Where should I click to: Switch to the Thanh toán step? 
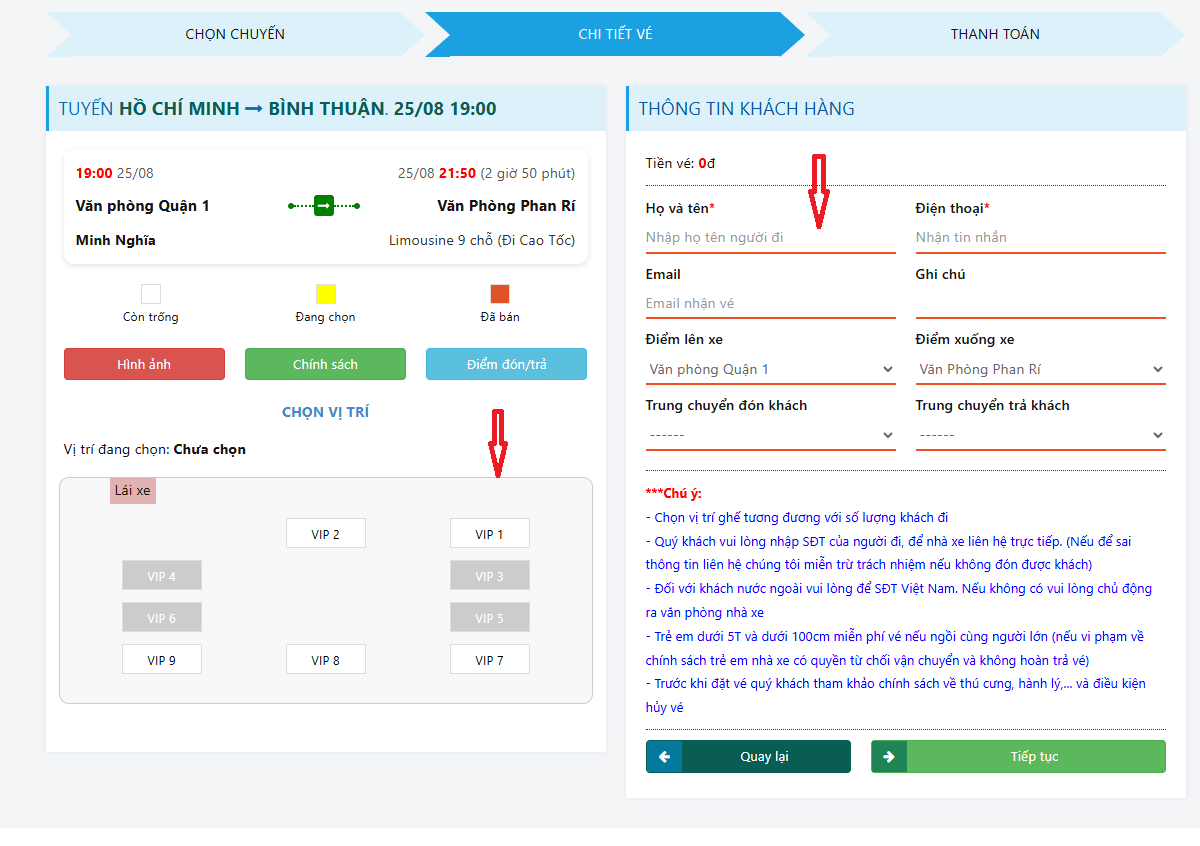click(x=994, y=34)
